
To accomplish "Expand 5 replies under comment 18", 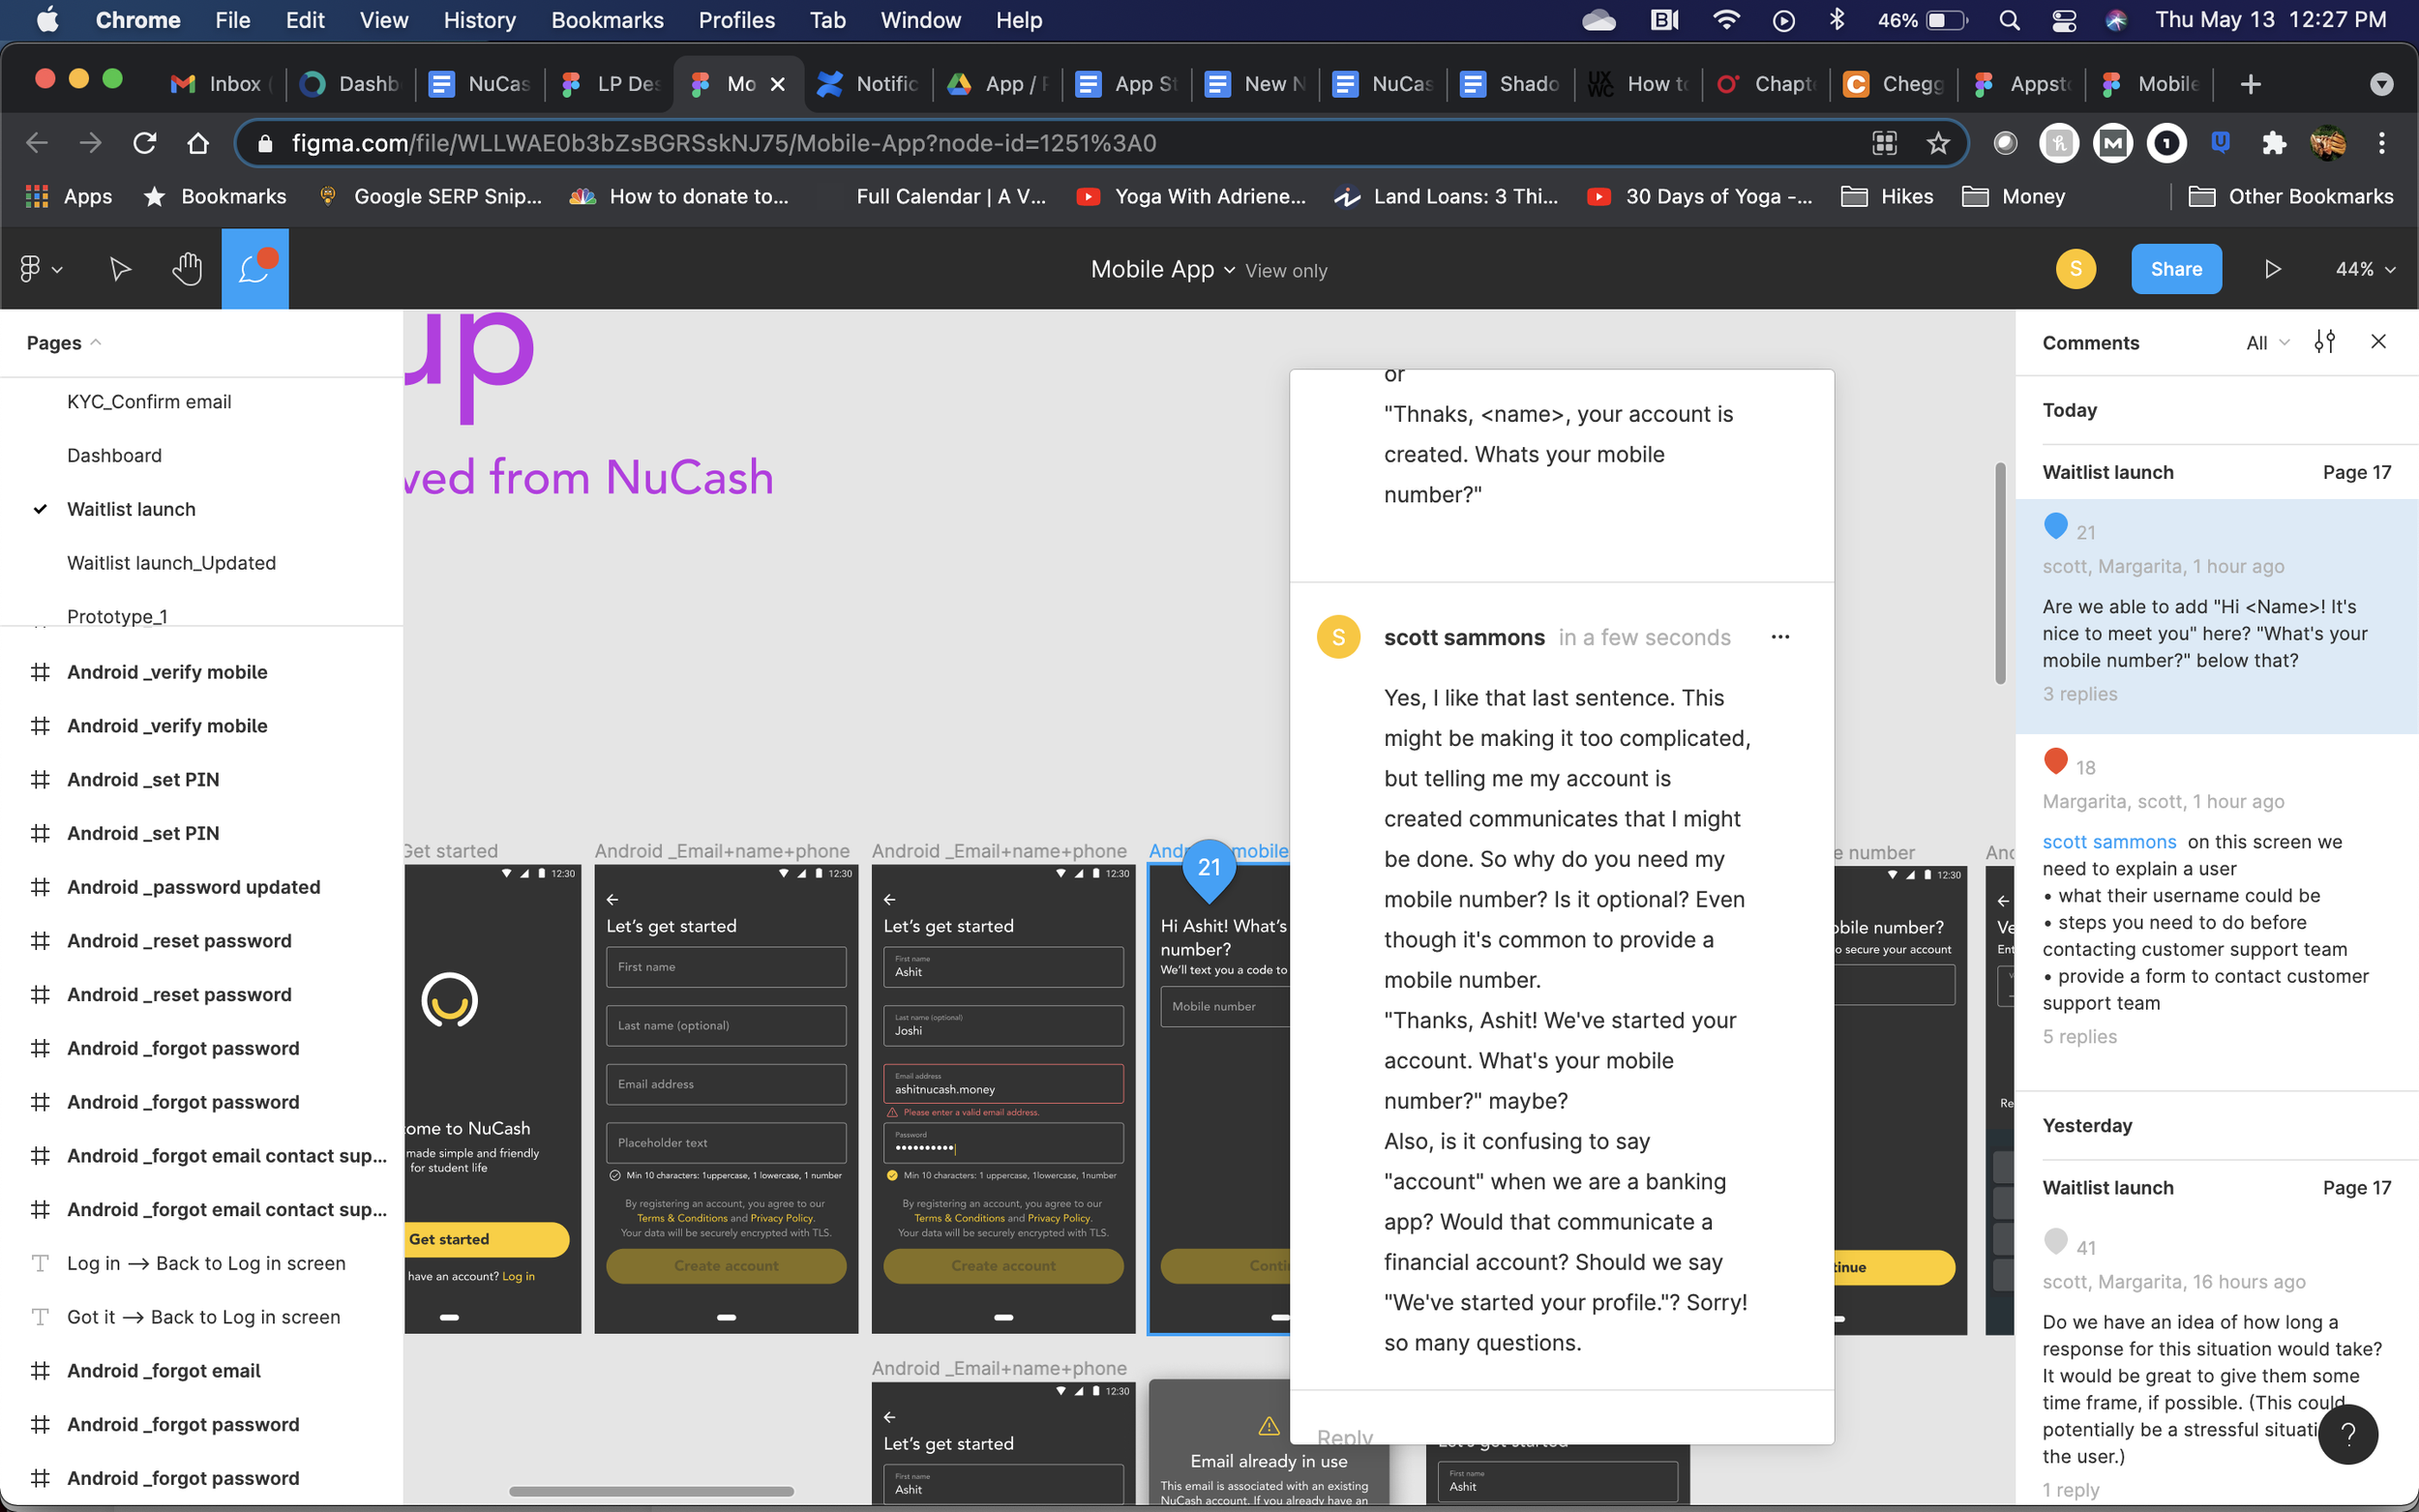I will [2079, 1036].
